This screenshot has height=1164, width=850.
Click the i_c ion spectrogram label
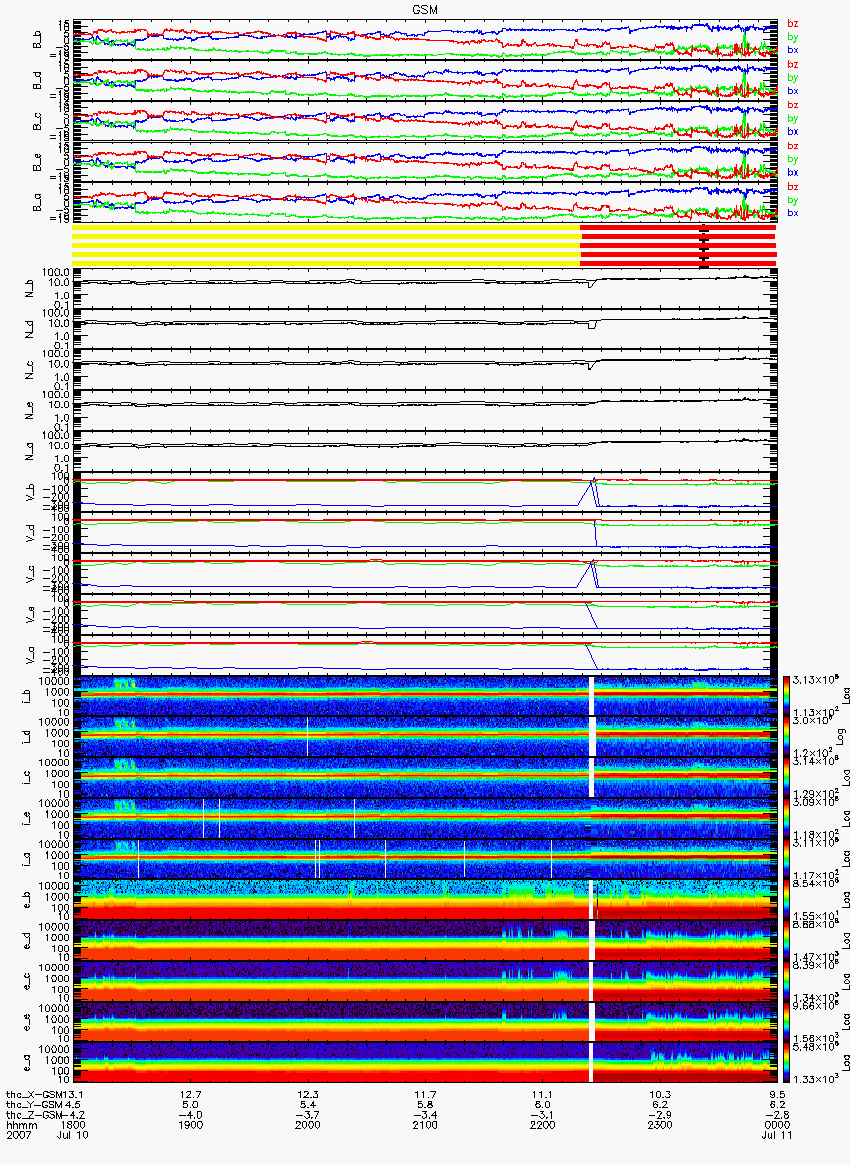click(25, 779)
